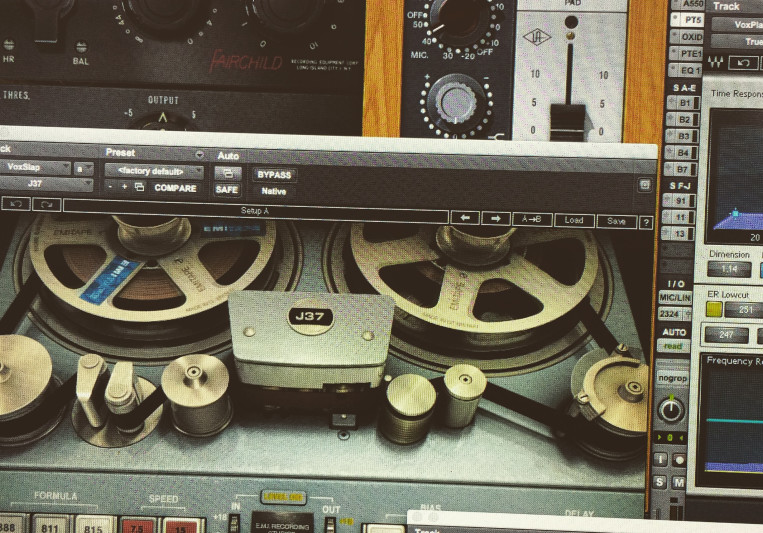This screenshot has width=763, height=533.
Task: Toggle the LEVEL LINK button
Action: point(283,497)
